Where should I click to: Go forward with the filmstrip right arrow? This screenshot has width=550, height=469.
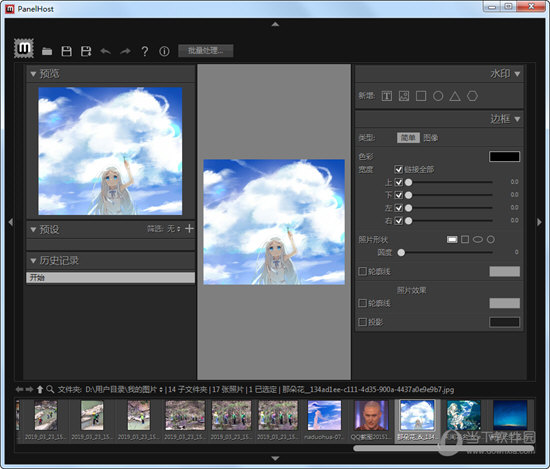click(29, 389)
